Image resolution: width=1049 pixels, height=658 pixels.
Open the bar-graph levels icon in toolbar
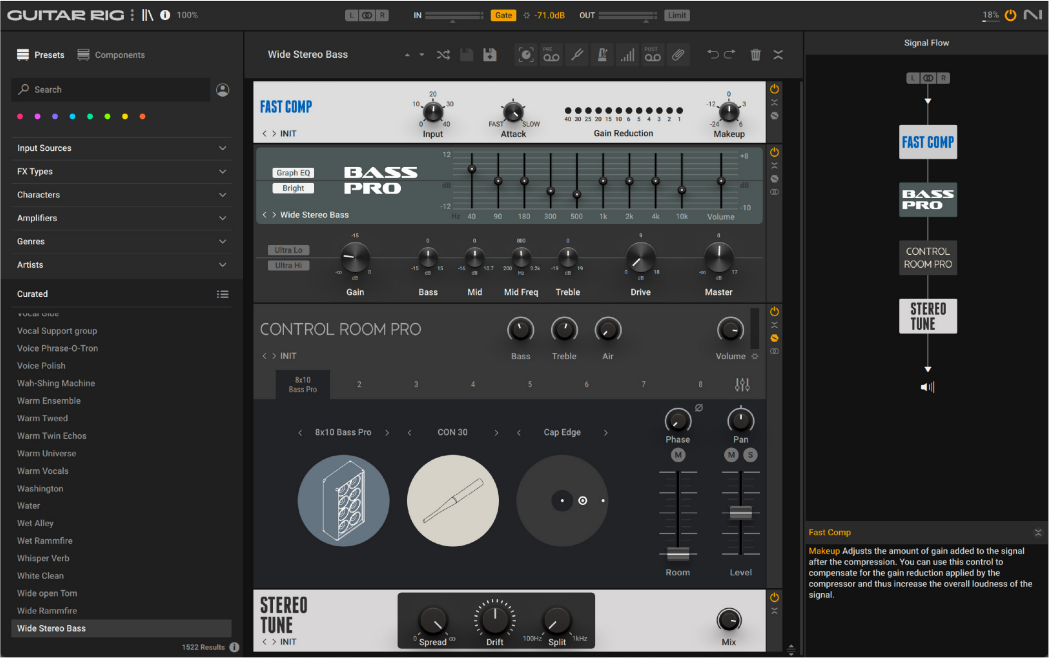627,55
